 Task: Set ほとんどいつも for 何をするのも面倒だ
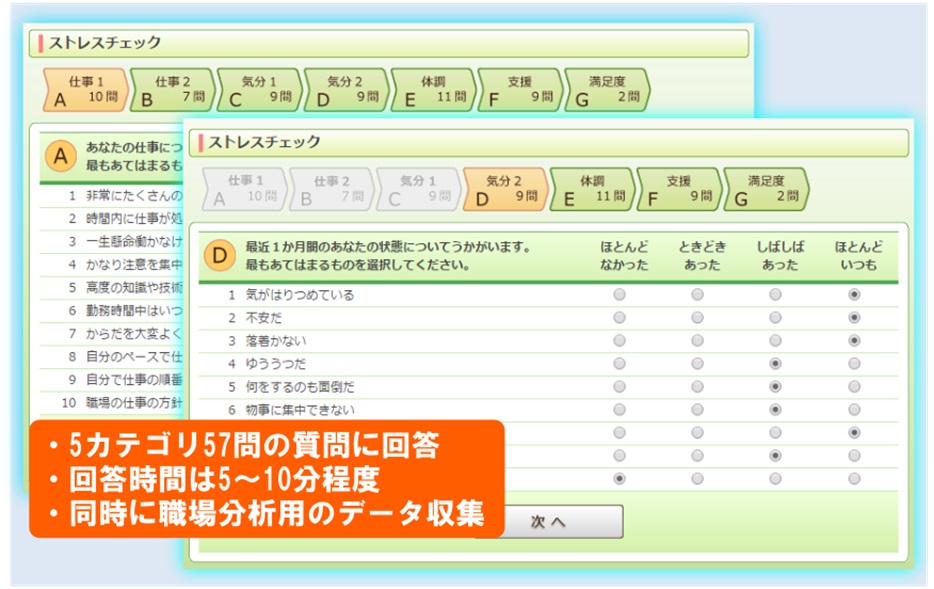854,387
